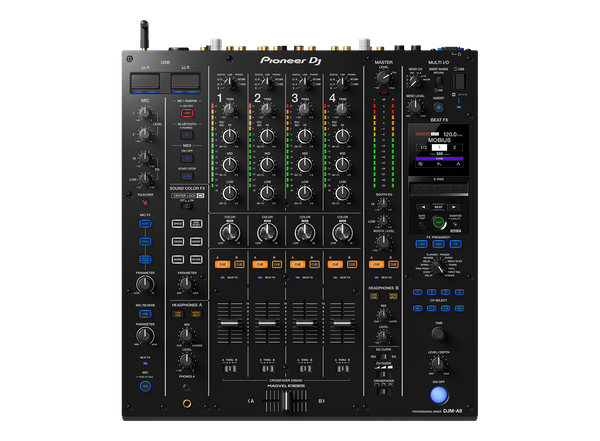Turn channel 1 input selector switch

point(230,82)
